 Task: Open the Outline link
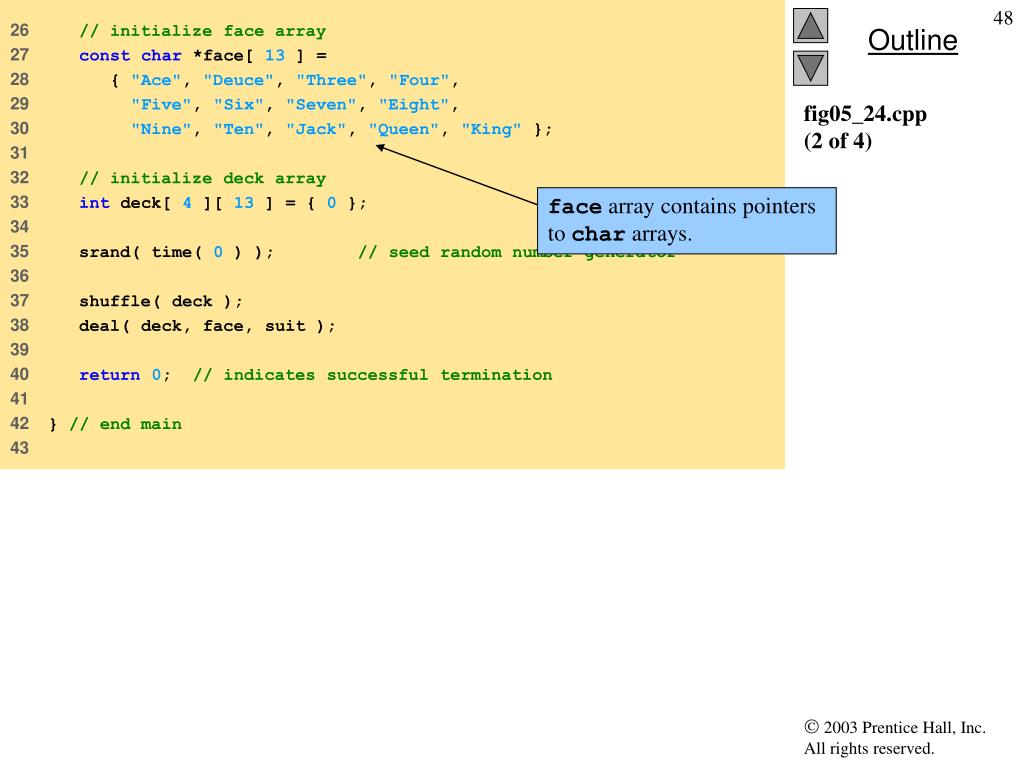point(912,40)
